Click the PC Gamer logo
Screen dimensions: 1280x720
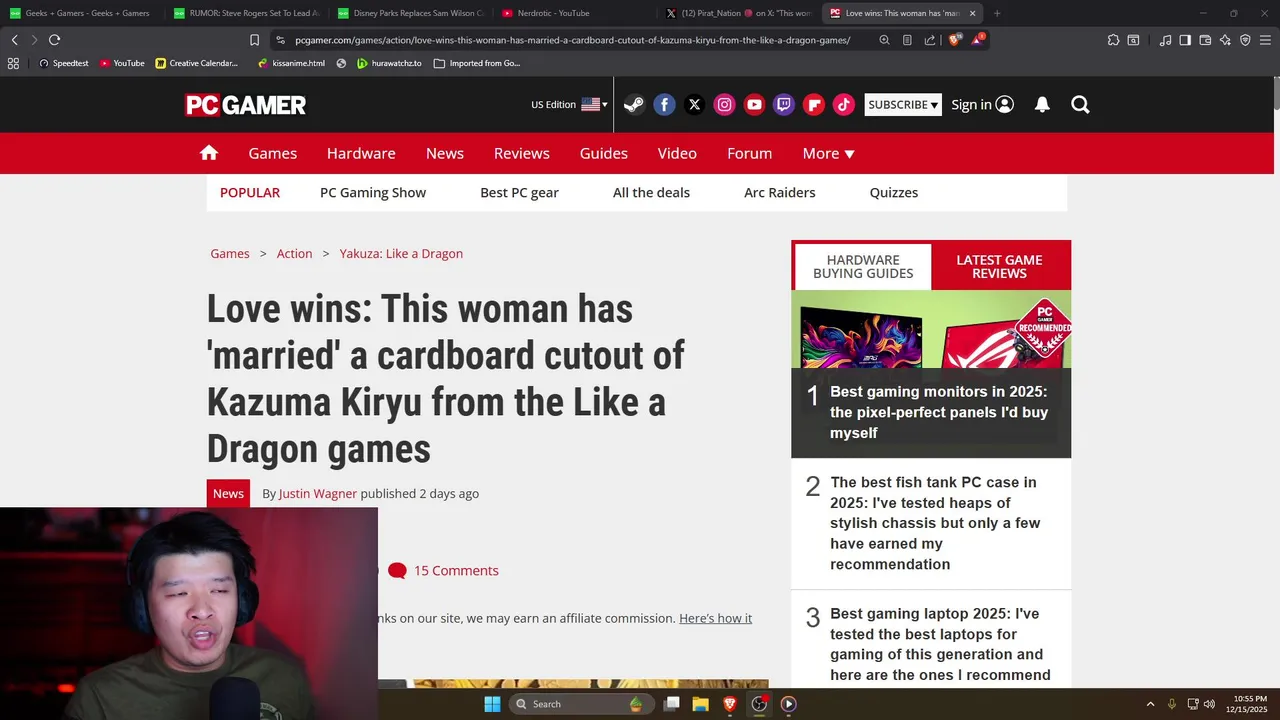245,105
